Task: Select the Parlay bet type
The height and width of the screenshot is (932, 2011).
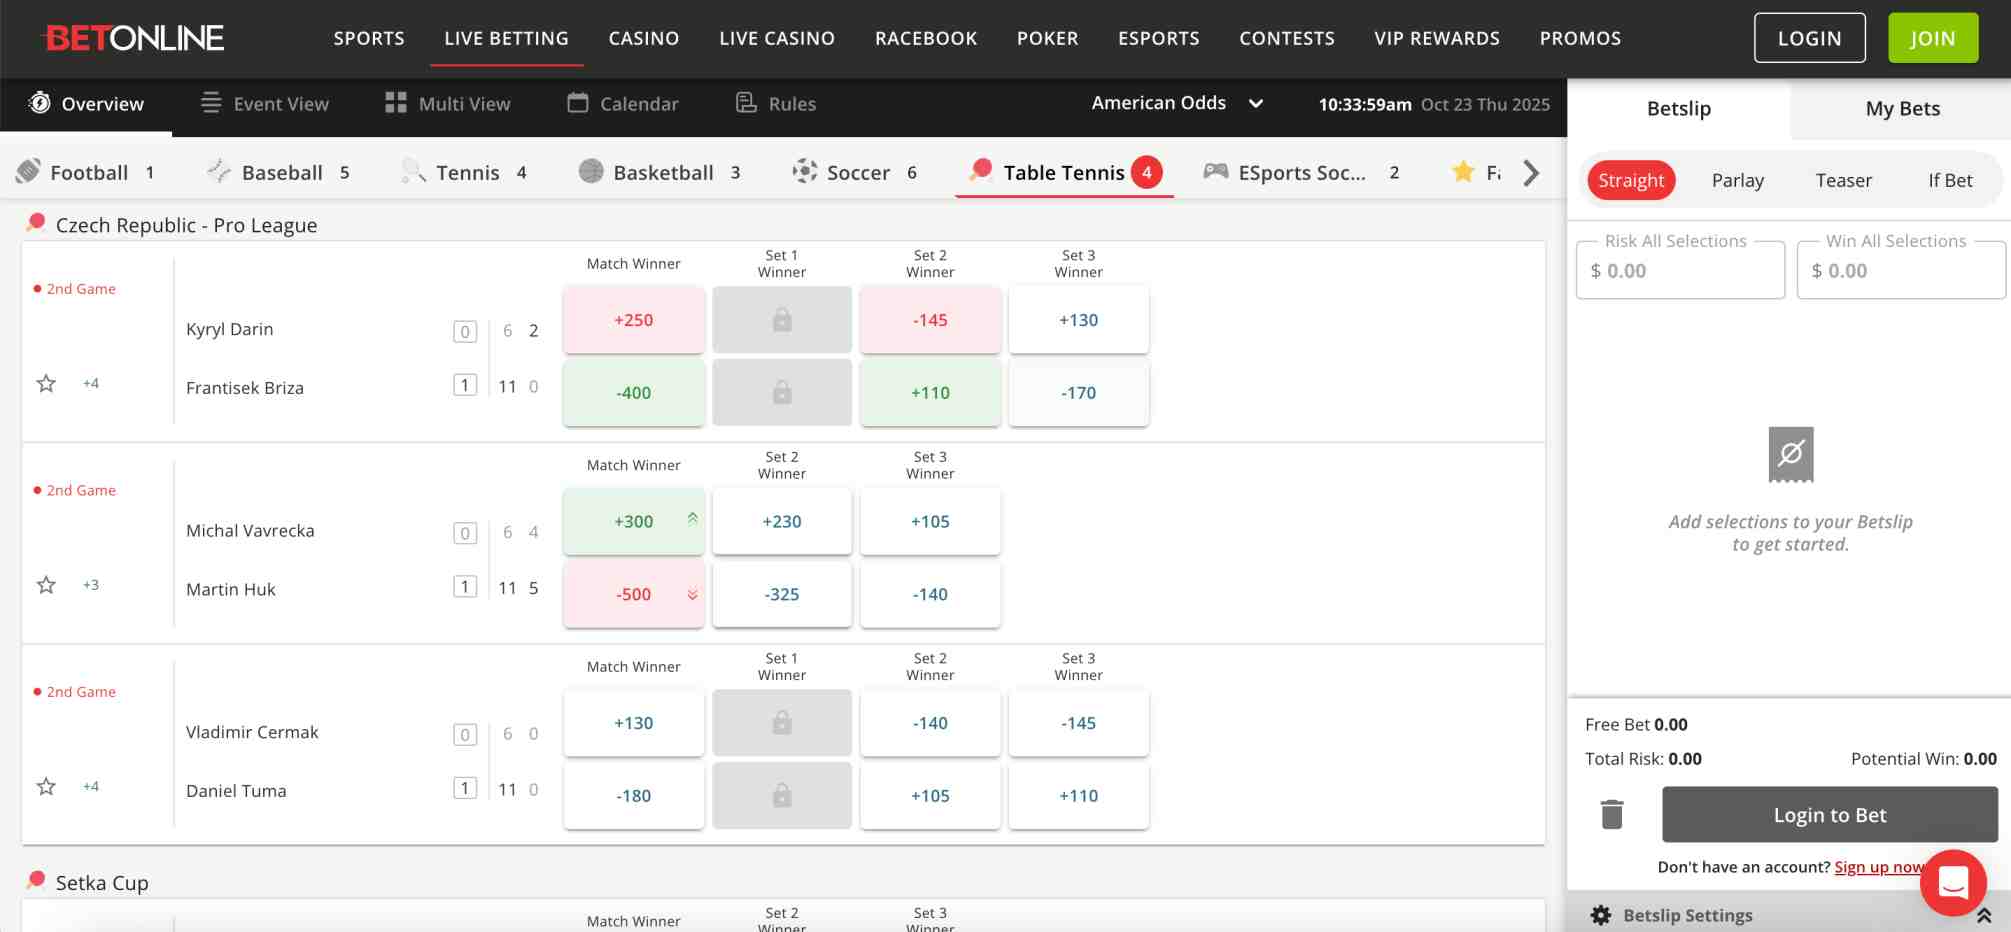Action: click(1738, 180)
